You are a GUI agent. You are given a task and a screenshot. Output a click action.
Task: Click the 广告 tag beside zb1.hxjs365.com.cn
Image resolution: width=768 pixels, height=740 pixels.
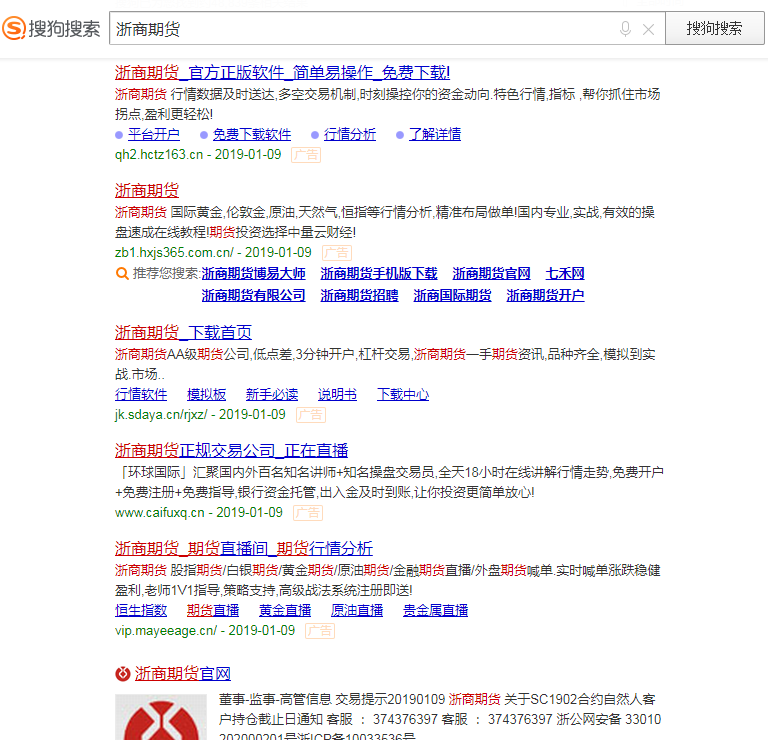tap(337, 253)
